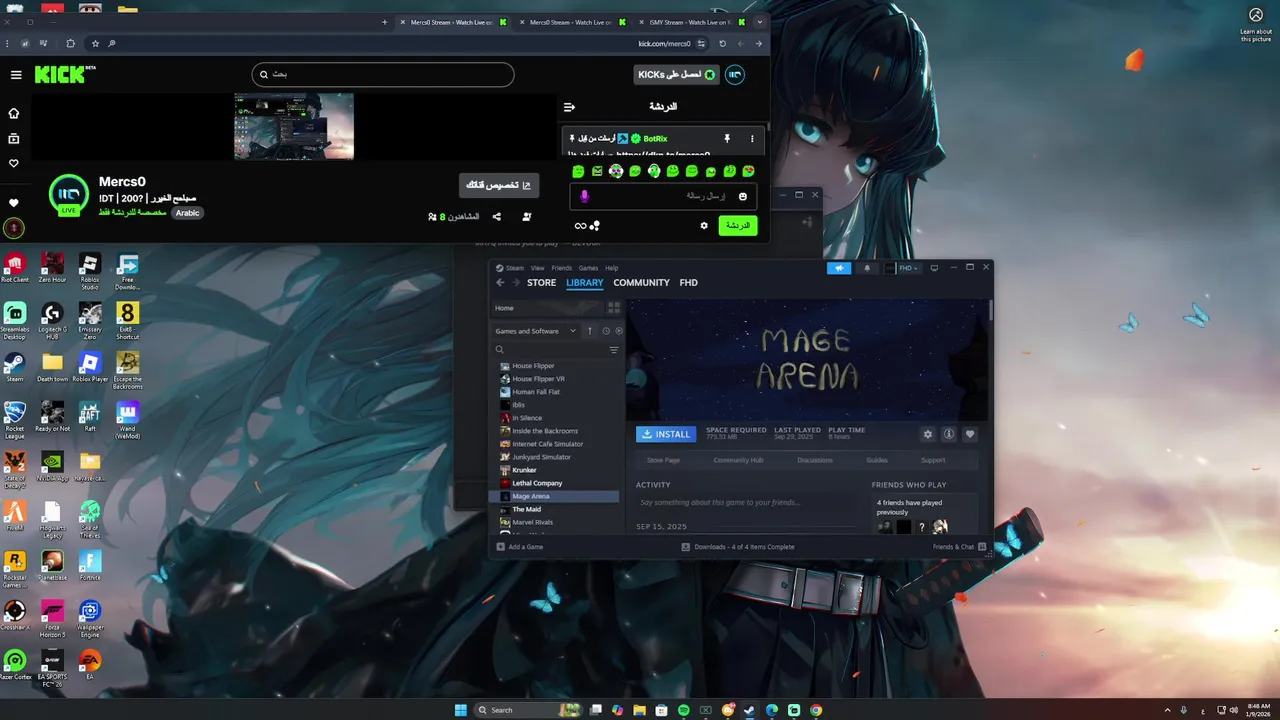Add Mage Arena to favorites heart
1280x720 pixels.
tap(969, 434)
